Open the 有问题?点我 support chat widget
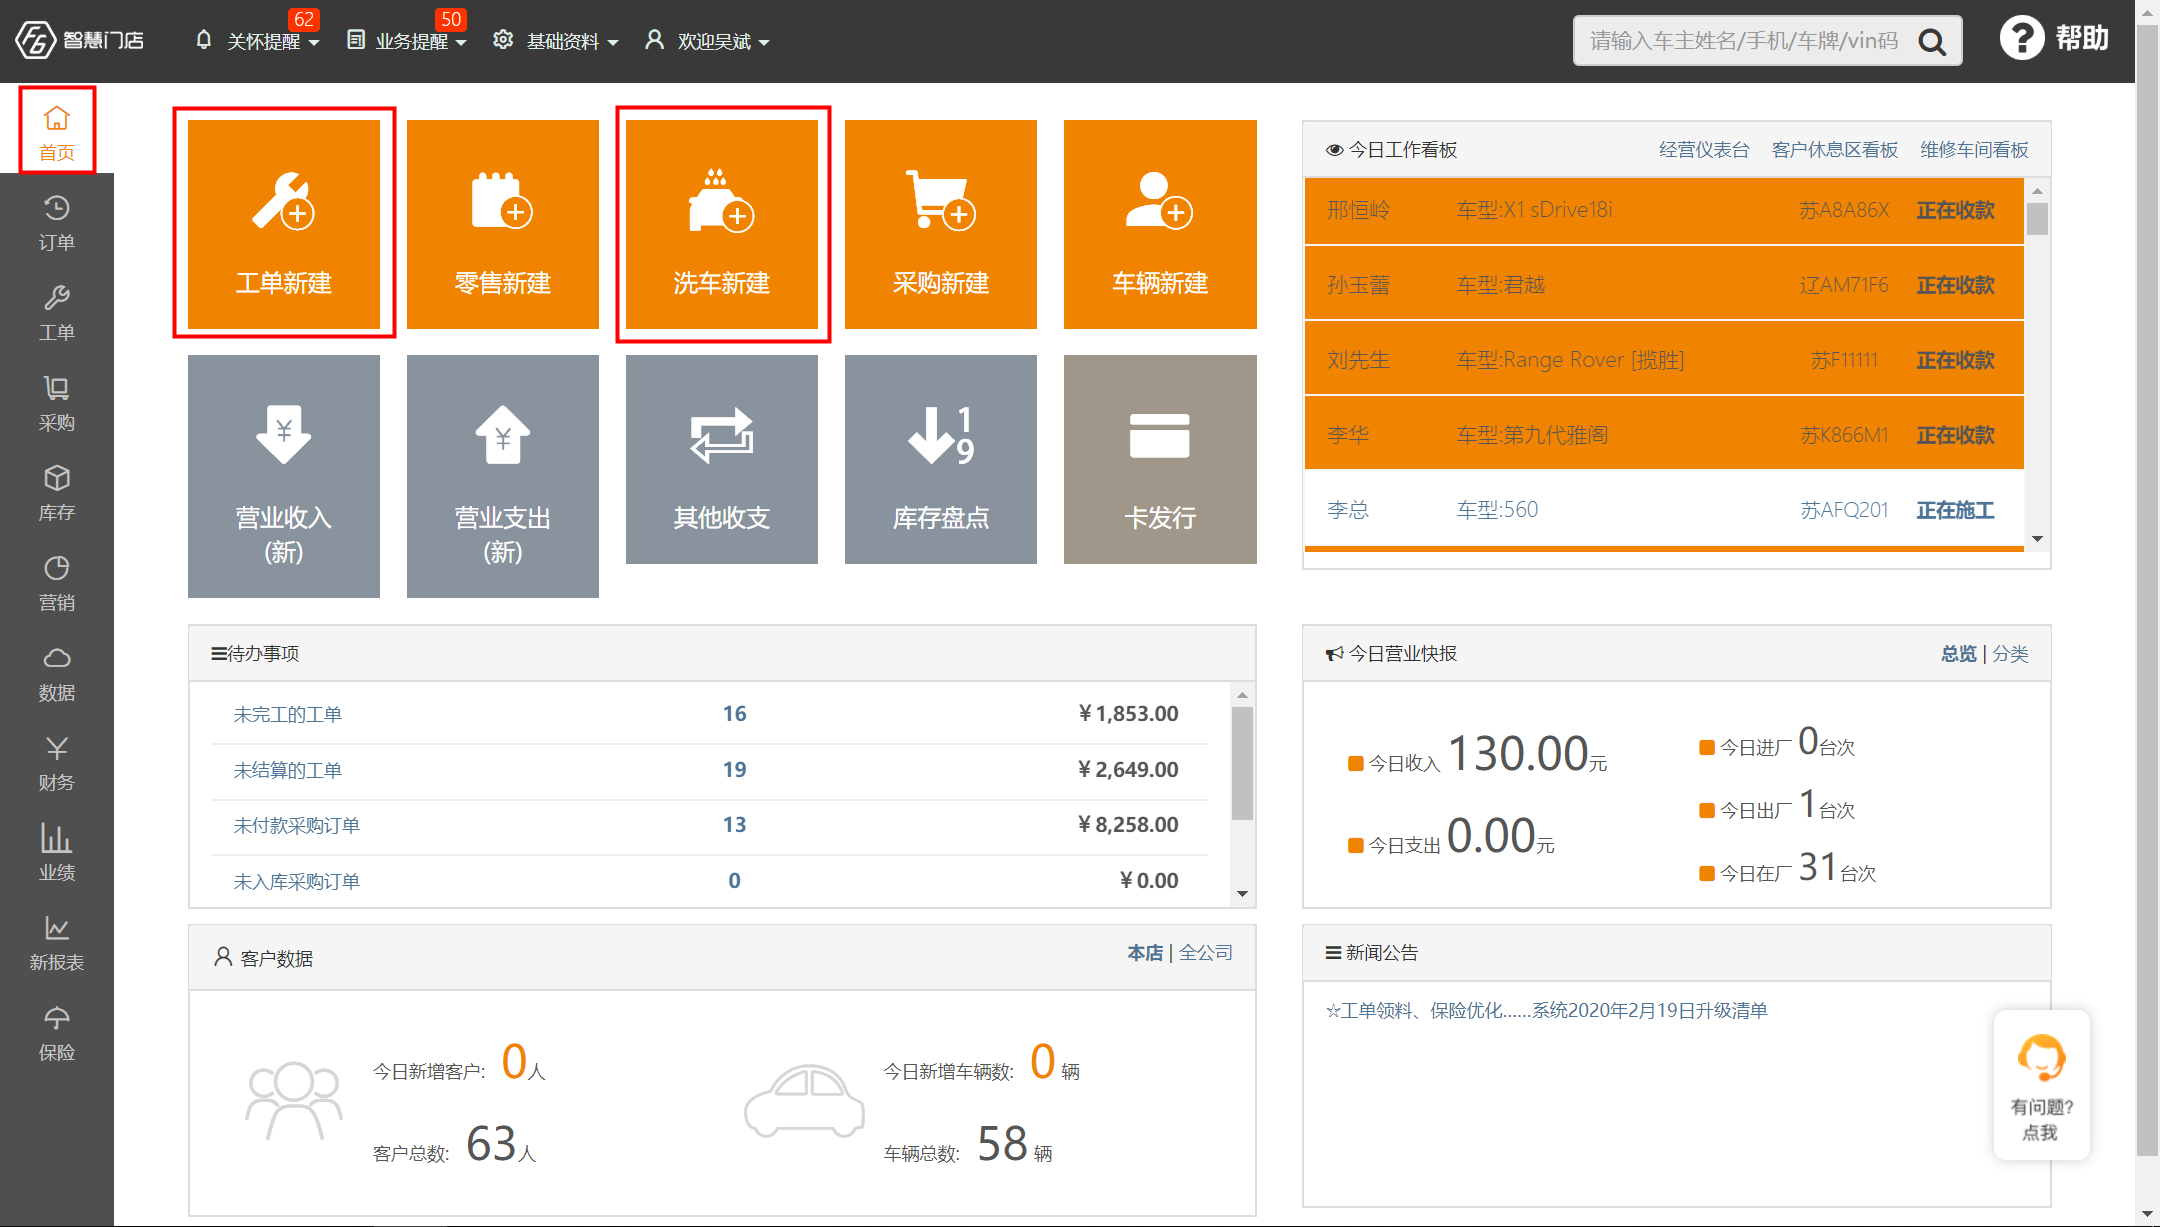This screenshot has width=2160, height=1227. [x=2041, y=1085]
